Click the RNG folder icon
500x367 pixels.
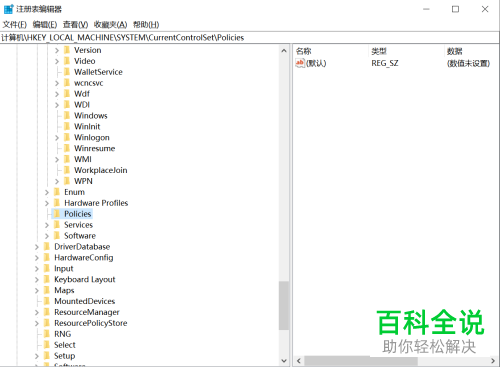click(47, 334)
